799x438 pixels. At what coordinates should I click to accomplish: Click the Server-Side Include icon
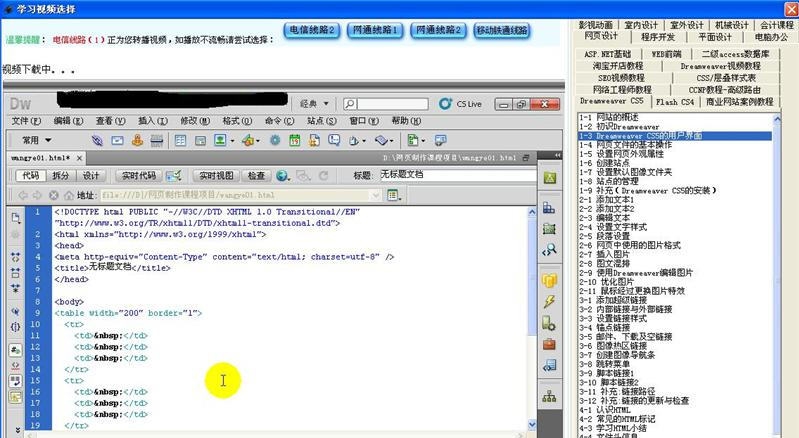(314, 140)
